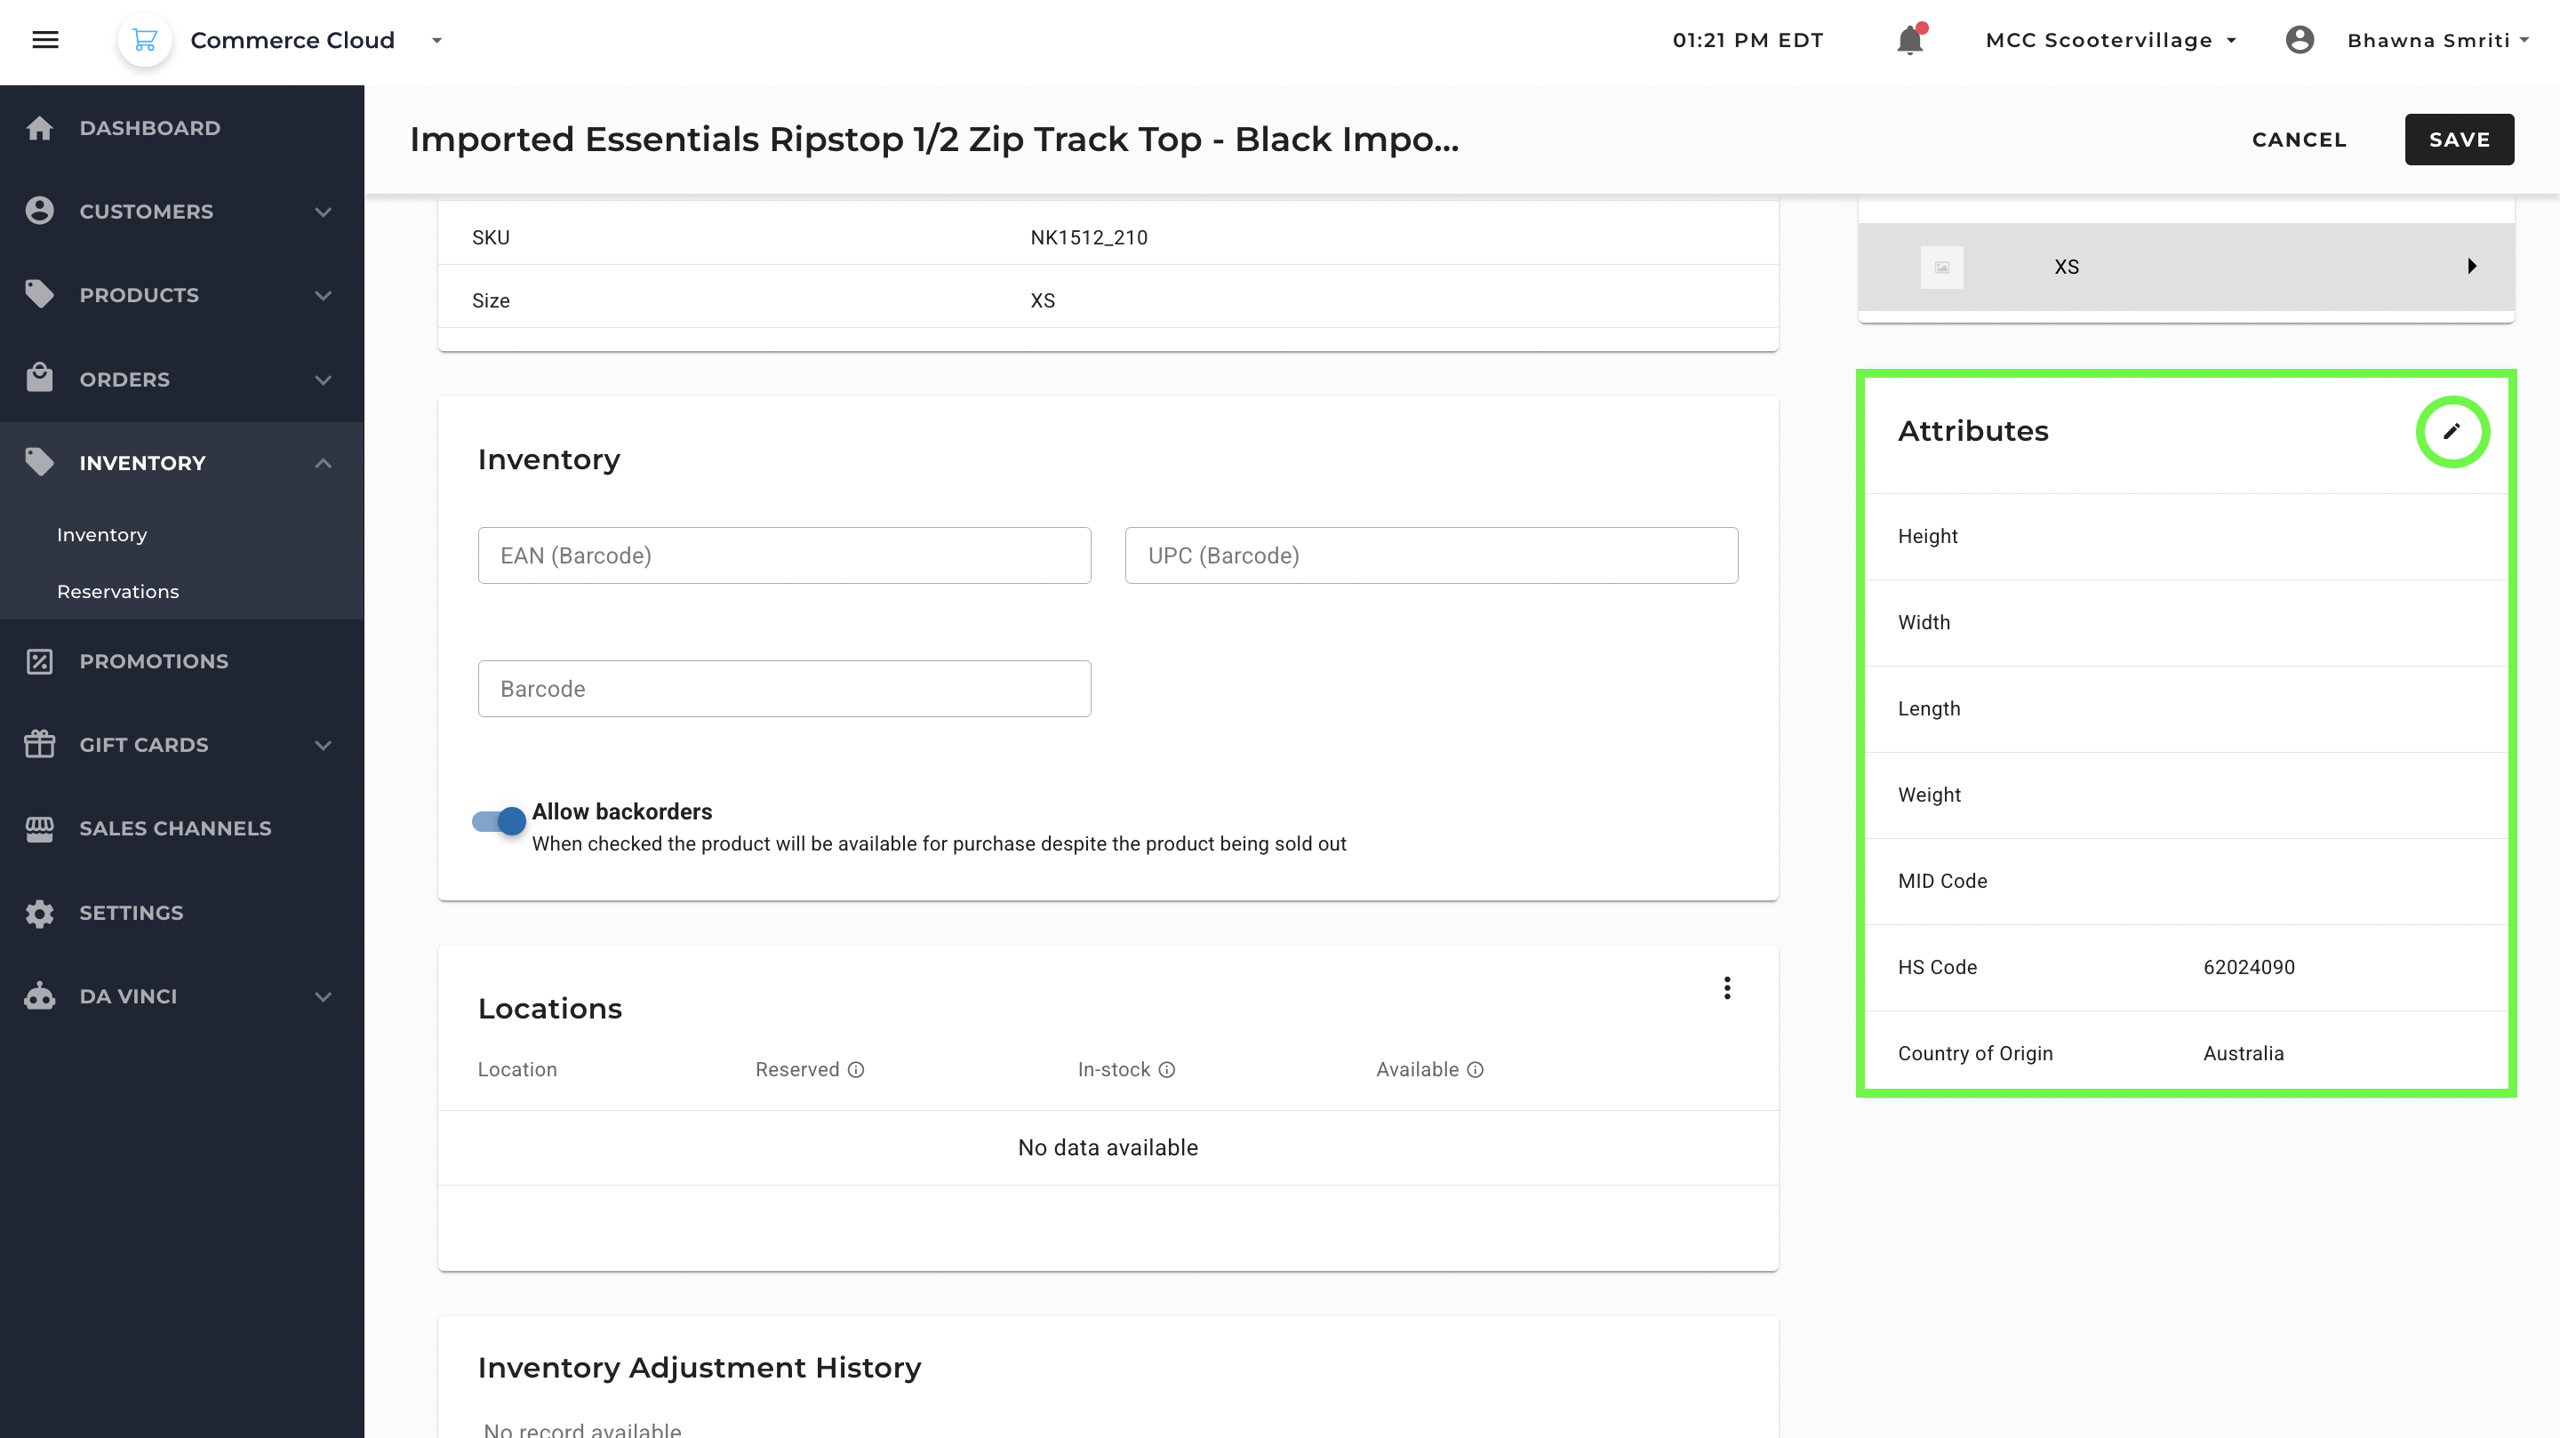Image resolution: width=2560 pixels, height=1438 pixels.
Task: Expand the XS variant row arrow
Action: click(2471, 266)
